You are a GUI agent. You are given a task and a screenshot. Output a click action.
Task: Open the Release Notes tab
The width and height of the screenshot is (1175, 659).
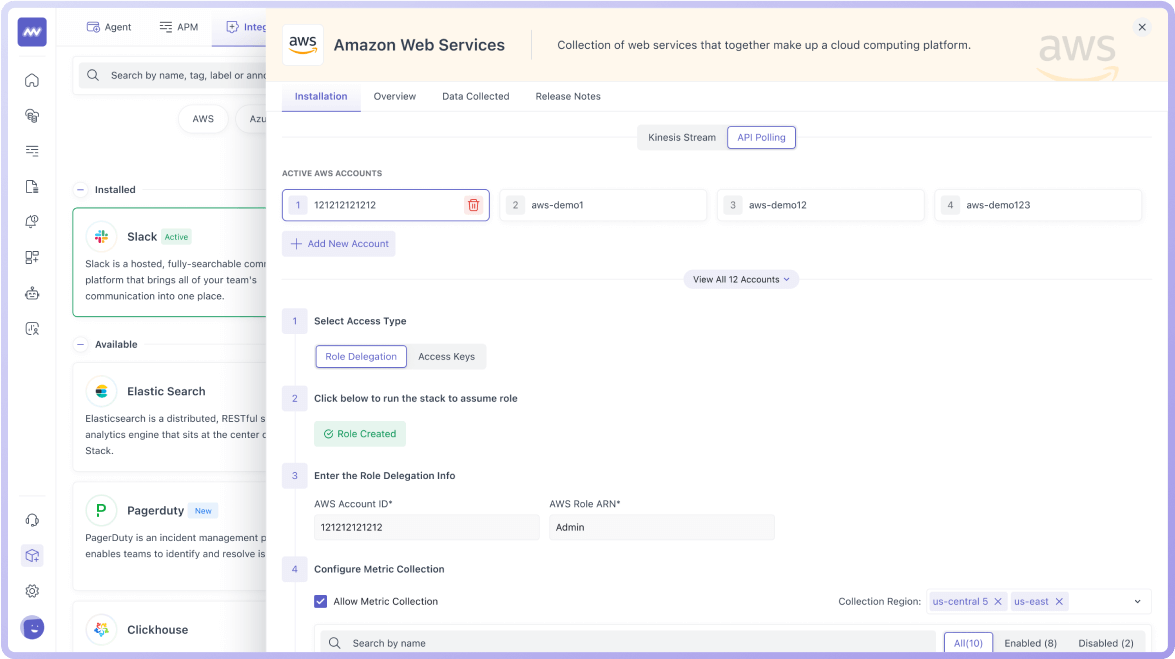568,97
